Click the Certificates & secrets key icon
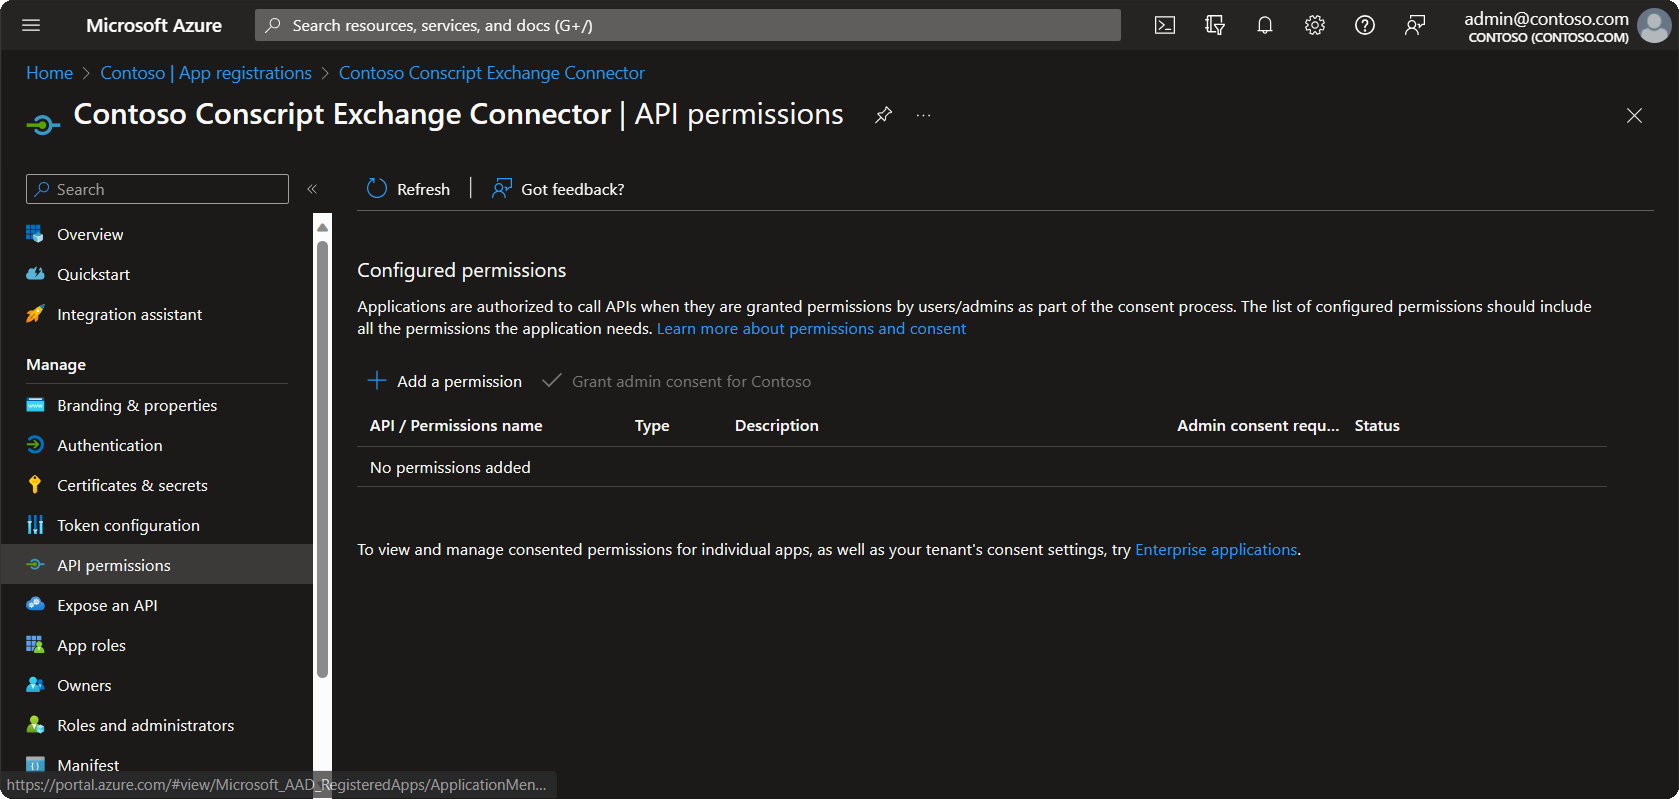This screenshot has height=799, width=1679. pos(35,485)
